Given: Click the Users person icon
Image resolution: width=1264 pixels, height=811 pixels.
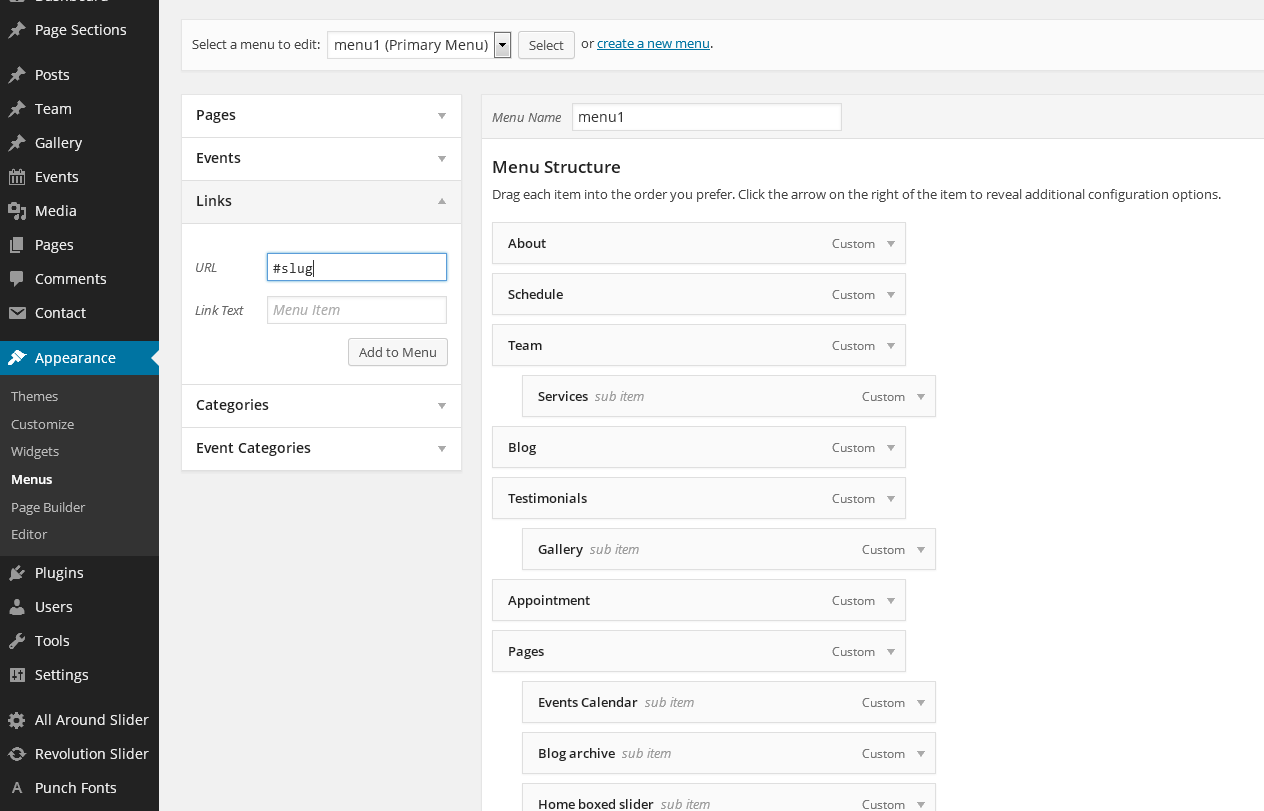Looking at the screenshot, I should [x=17, y=607].
